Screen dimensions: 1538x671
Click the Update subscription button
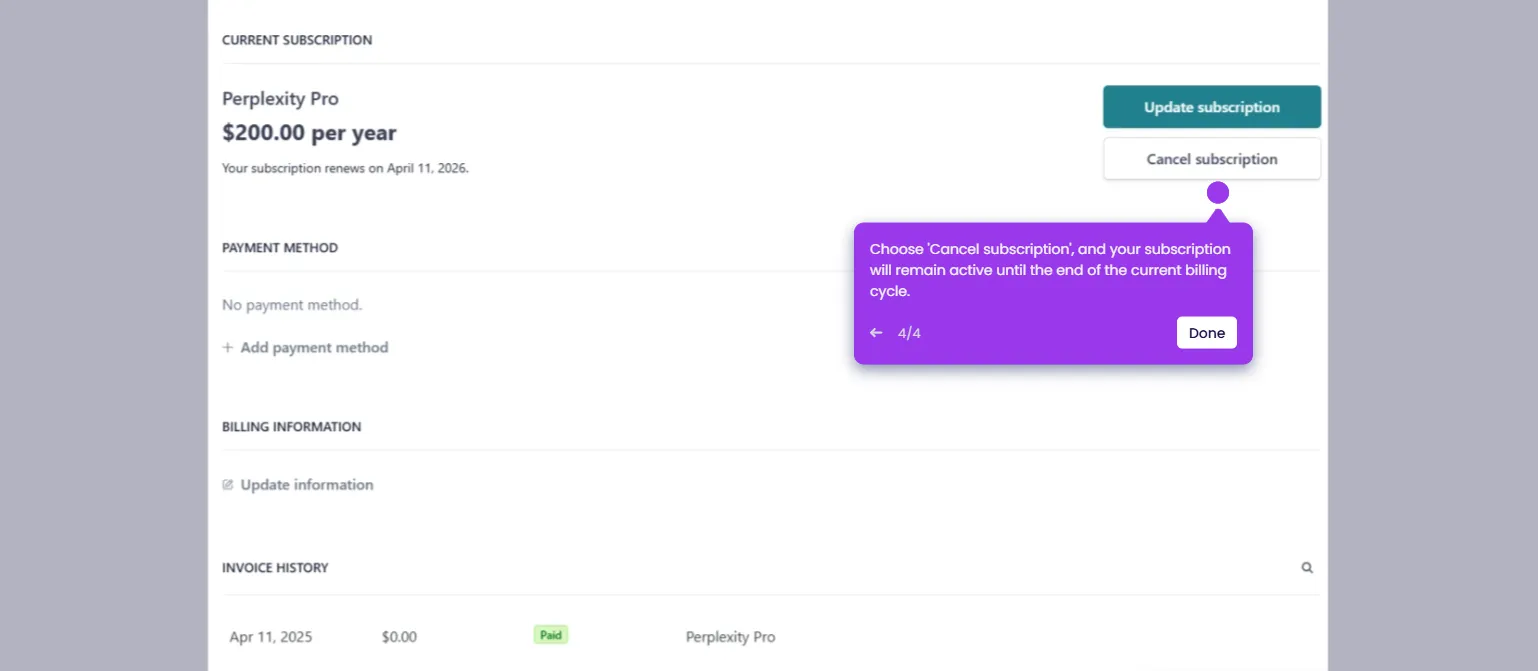1211,107
